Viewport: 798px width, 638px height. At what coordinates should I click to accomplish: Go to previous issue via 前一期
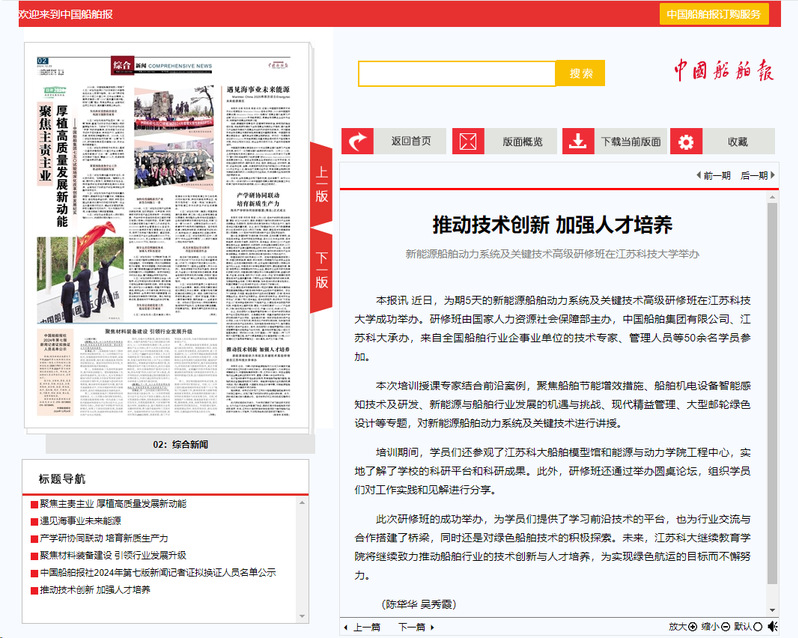pos(711,176)
